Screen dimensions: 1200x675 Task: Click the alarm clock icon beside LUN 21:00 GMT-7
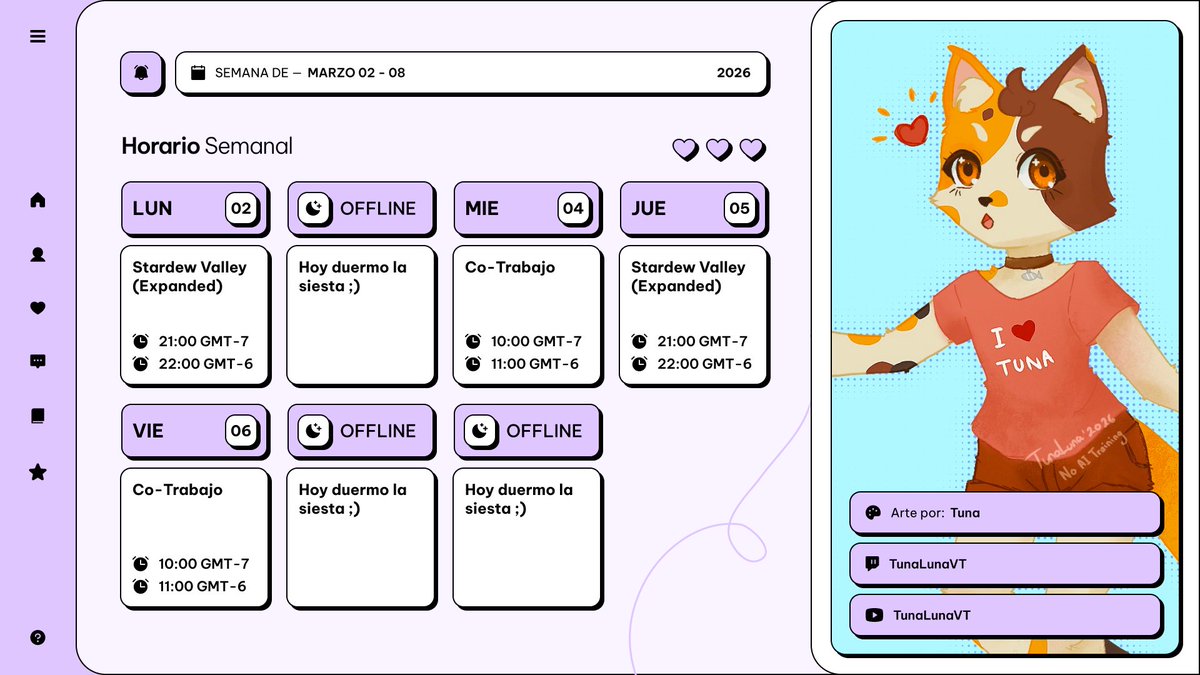[141, 341]
